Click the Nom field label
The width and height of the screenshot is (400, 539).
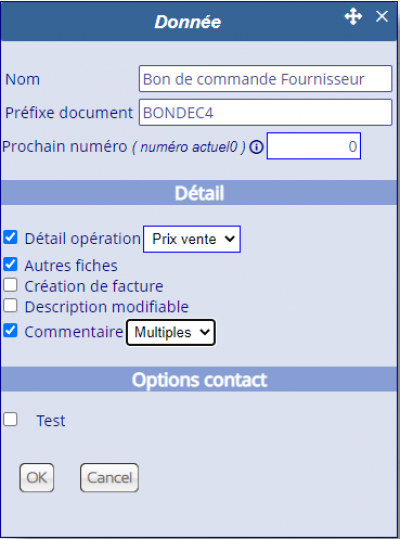click(23, 79)
